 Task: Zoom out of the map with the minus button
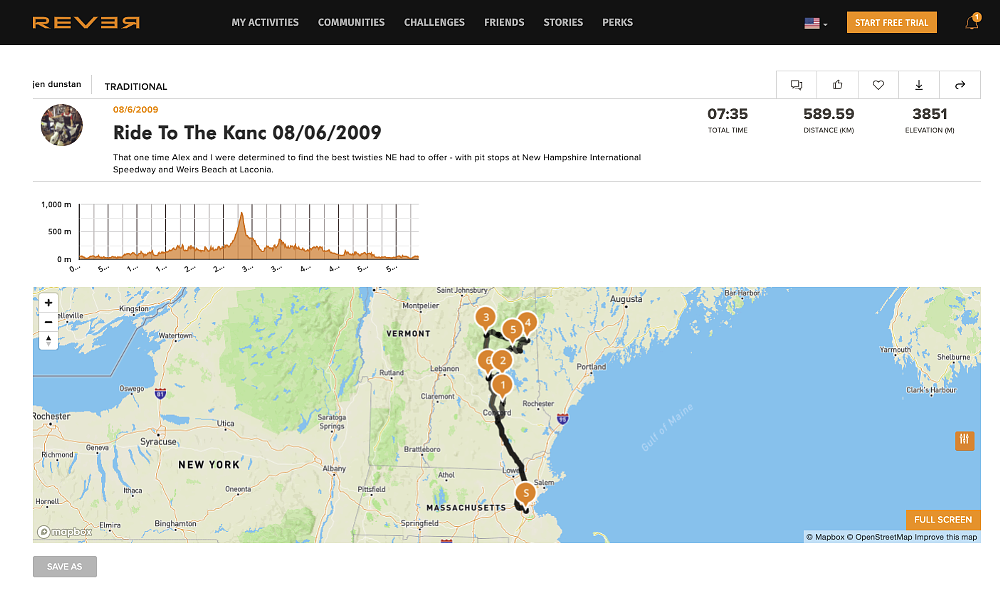point(48,321)
